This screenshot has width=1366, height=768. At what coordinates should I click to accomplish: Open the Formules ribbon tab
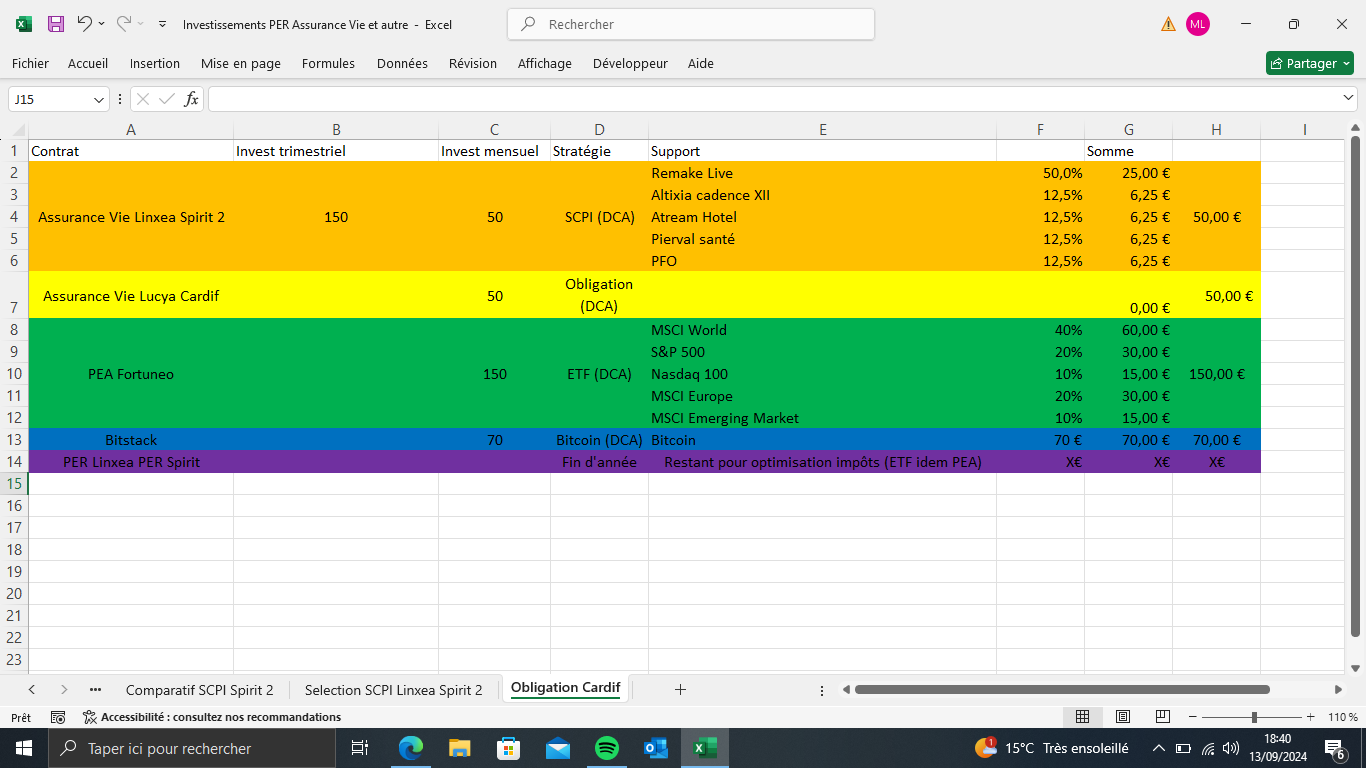[328, 63]
